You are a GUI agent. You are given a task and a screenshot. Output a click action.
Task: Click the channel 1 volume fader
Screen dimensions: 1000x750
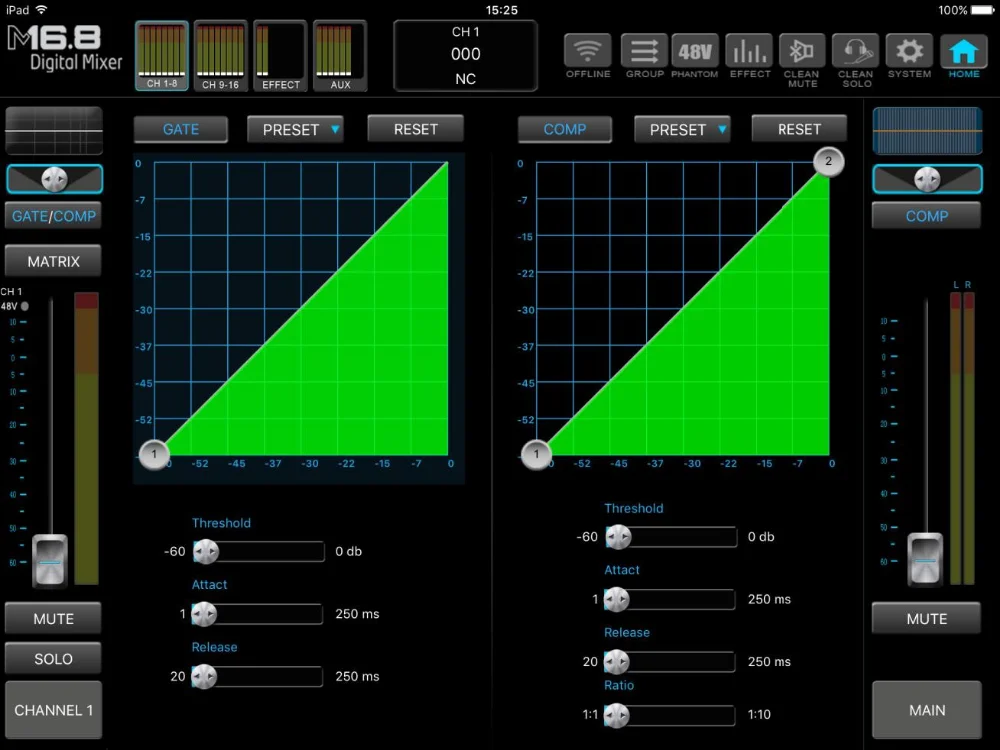click(x=50, y=561)
